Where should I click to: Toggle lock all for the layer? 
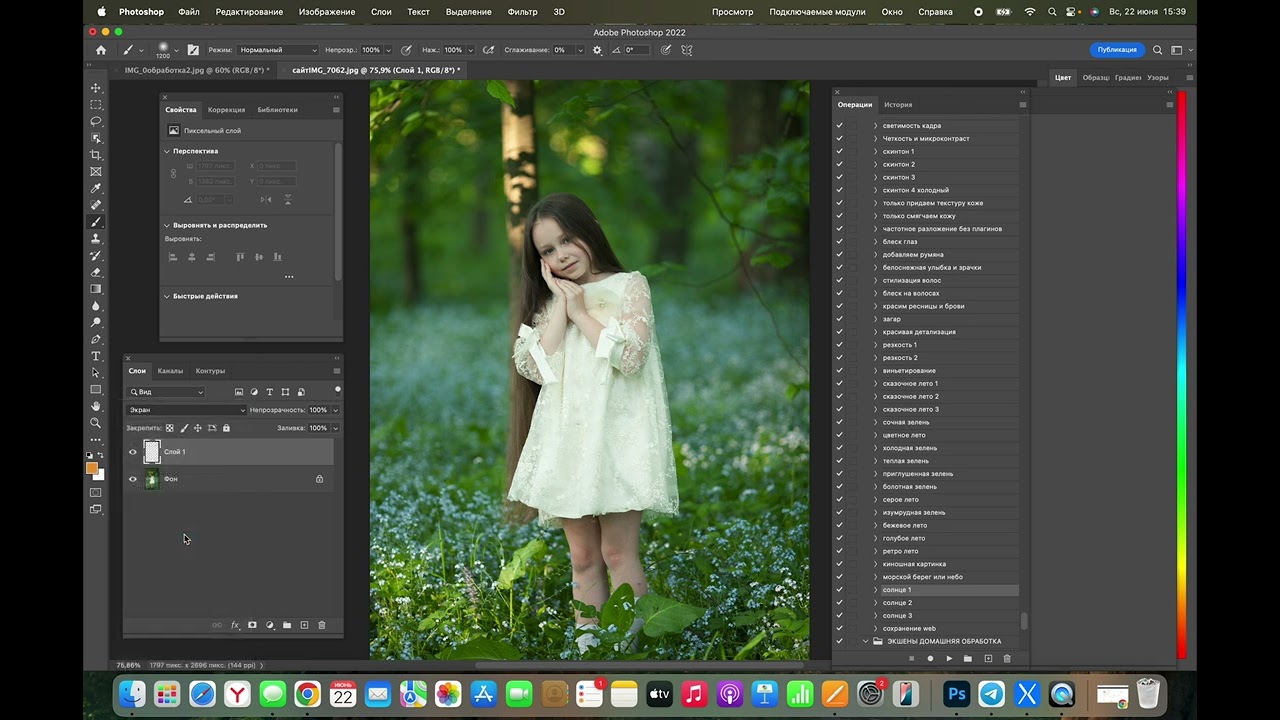(226, 428)
